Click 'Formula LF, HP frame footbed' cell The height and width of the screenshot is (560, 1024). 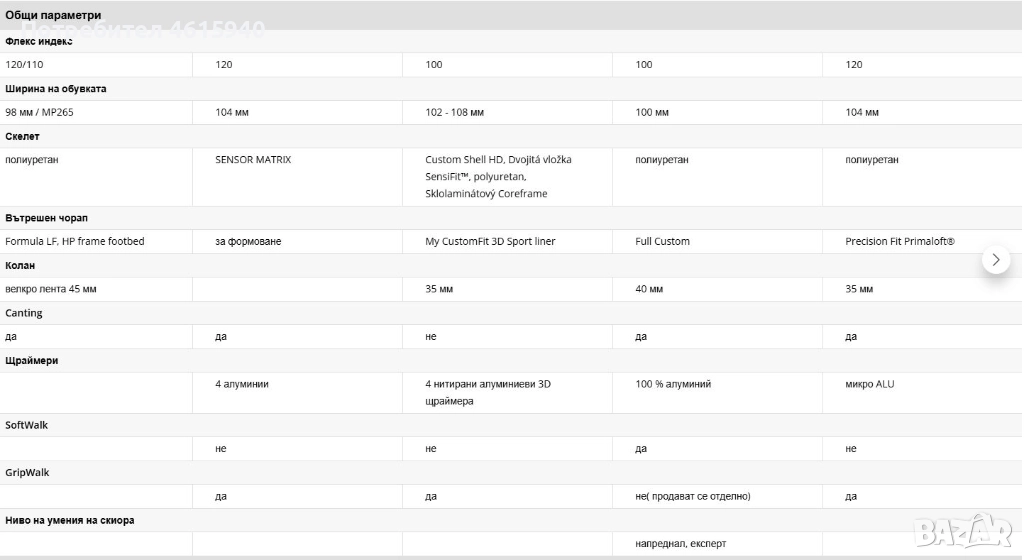75,242
